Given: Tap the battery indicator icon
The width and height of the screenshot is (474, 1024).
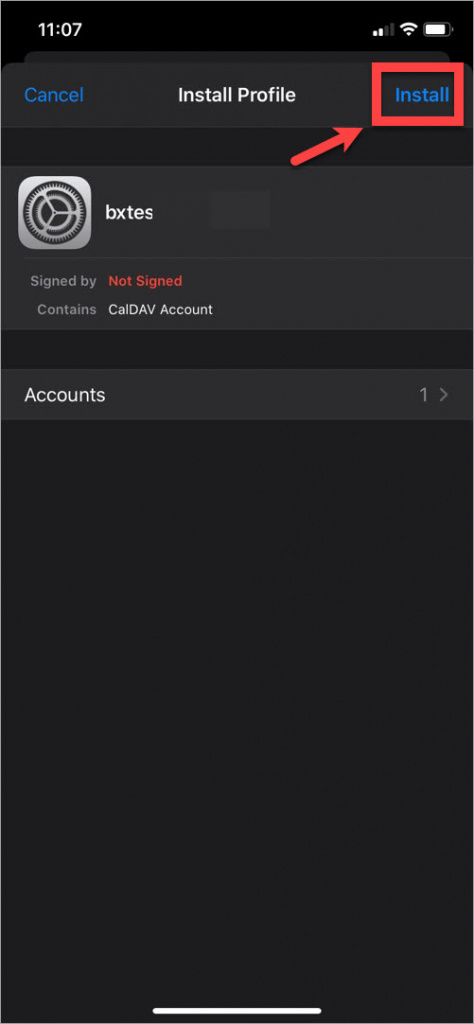Looking at the screenshot, I should pyautogui.click(x=438, y=30).
